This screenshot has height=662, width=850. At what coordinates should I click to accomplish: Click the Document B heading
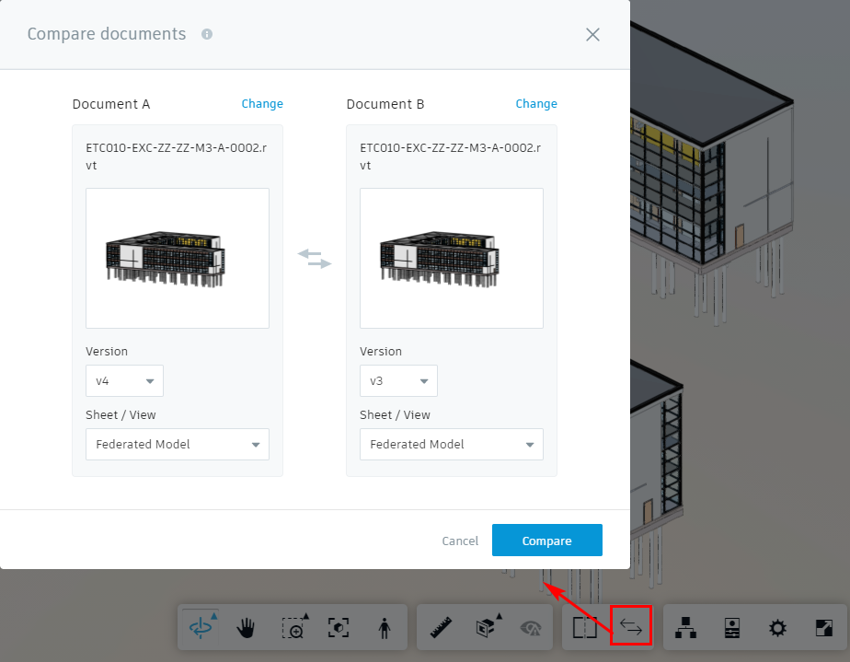coord(385,104)
